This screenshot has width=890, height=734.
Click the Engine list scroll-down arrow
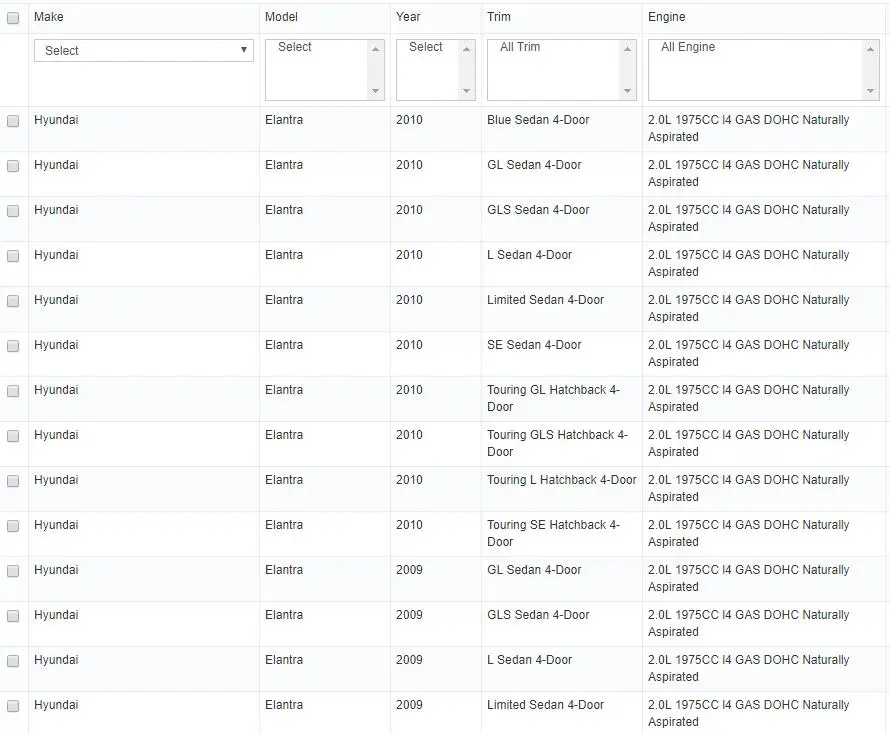pos(870,91)
